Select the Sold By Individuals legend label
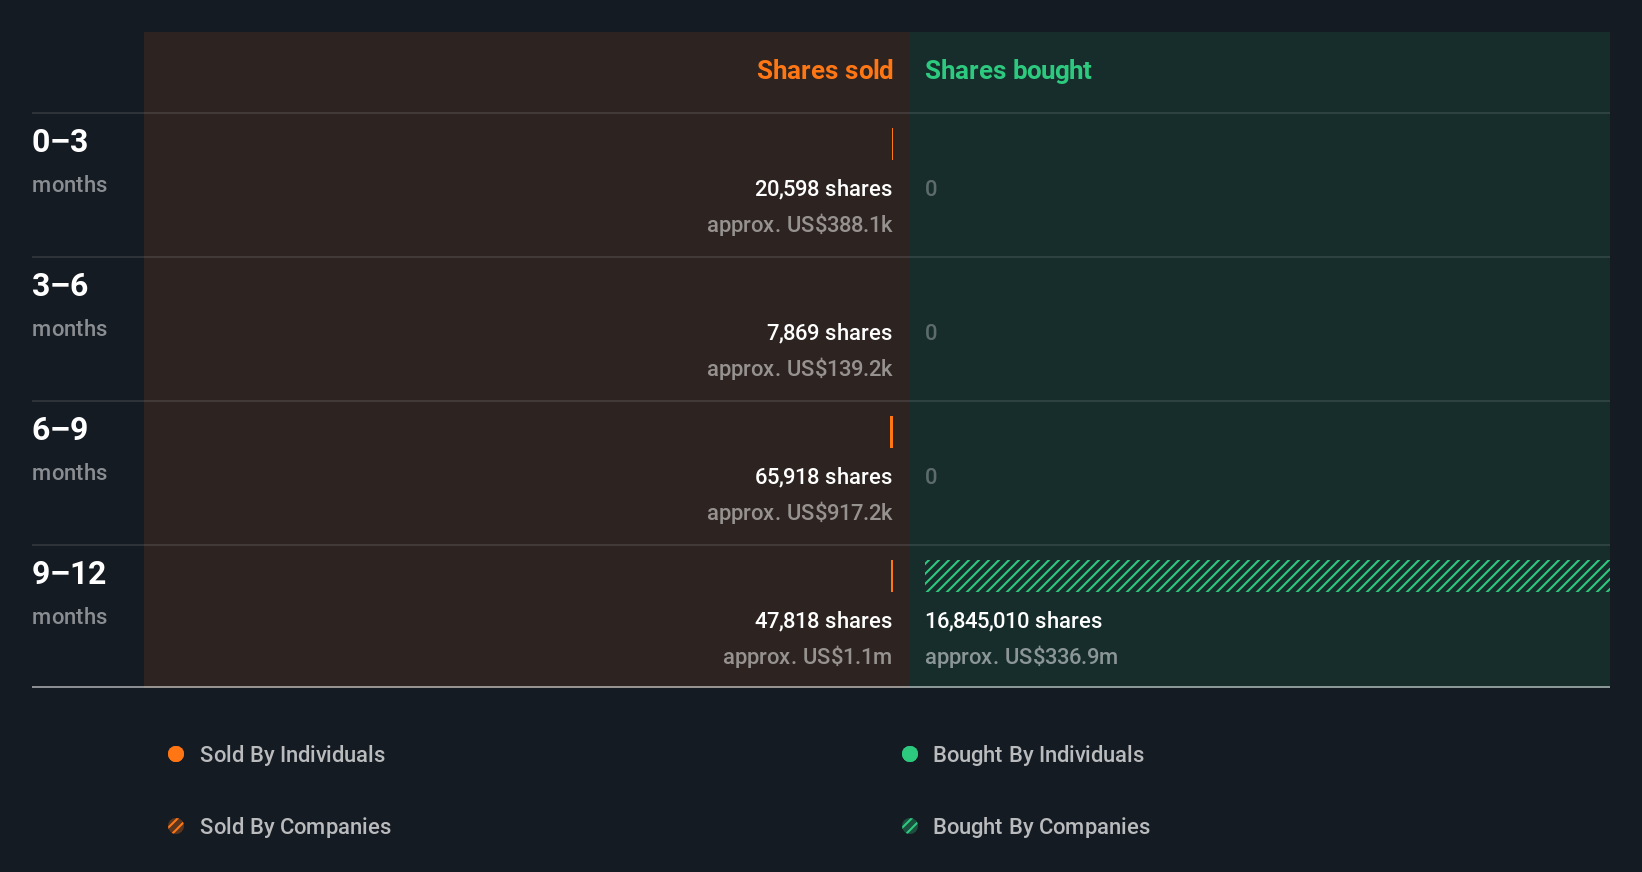 292,754
